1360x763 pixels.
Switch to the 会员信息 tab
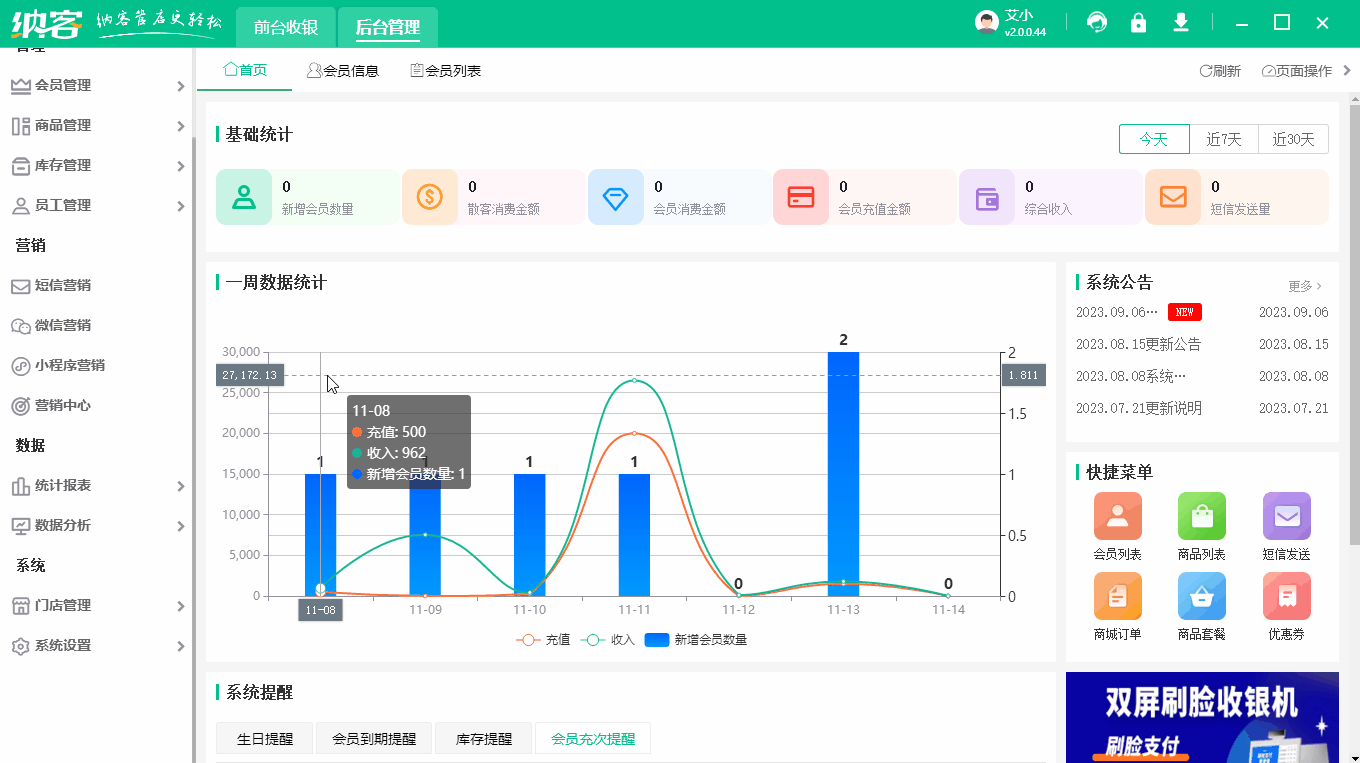pyautogui.click(x=343, y=70)
